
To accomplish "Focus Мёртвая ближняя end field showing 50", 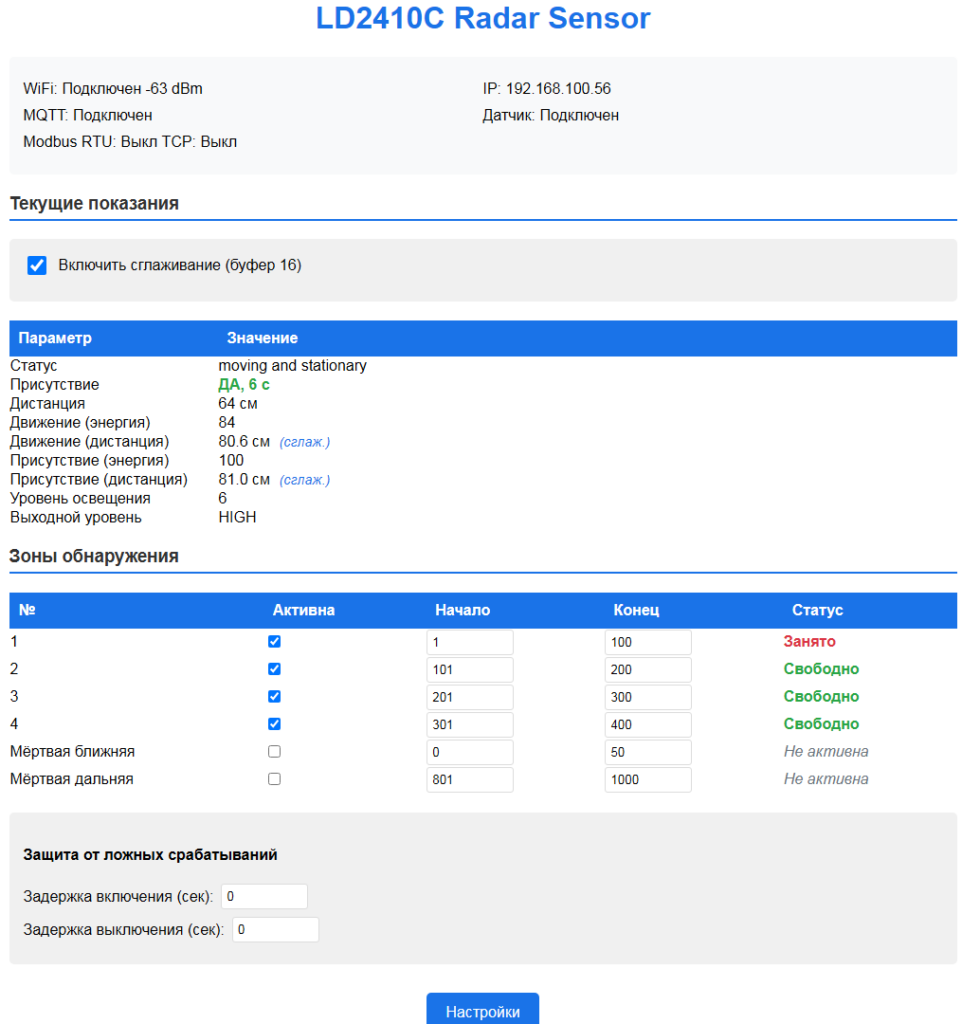I will (x=647, y=751).
